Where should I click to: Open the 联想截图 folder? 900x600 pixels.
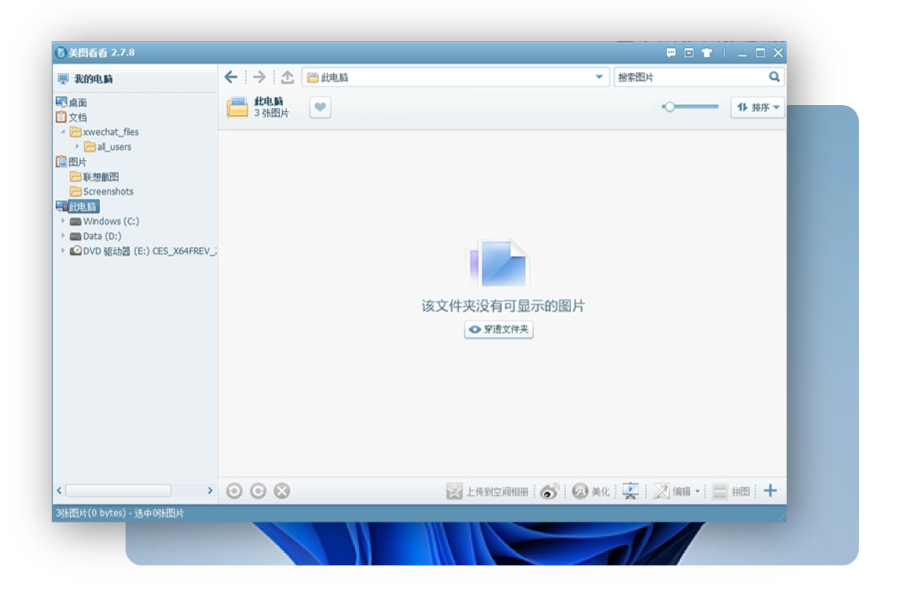point(101,177)
